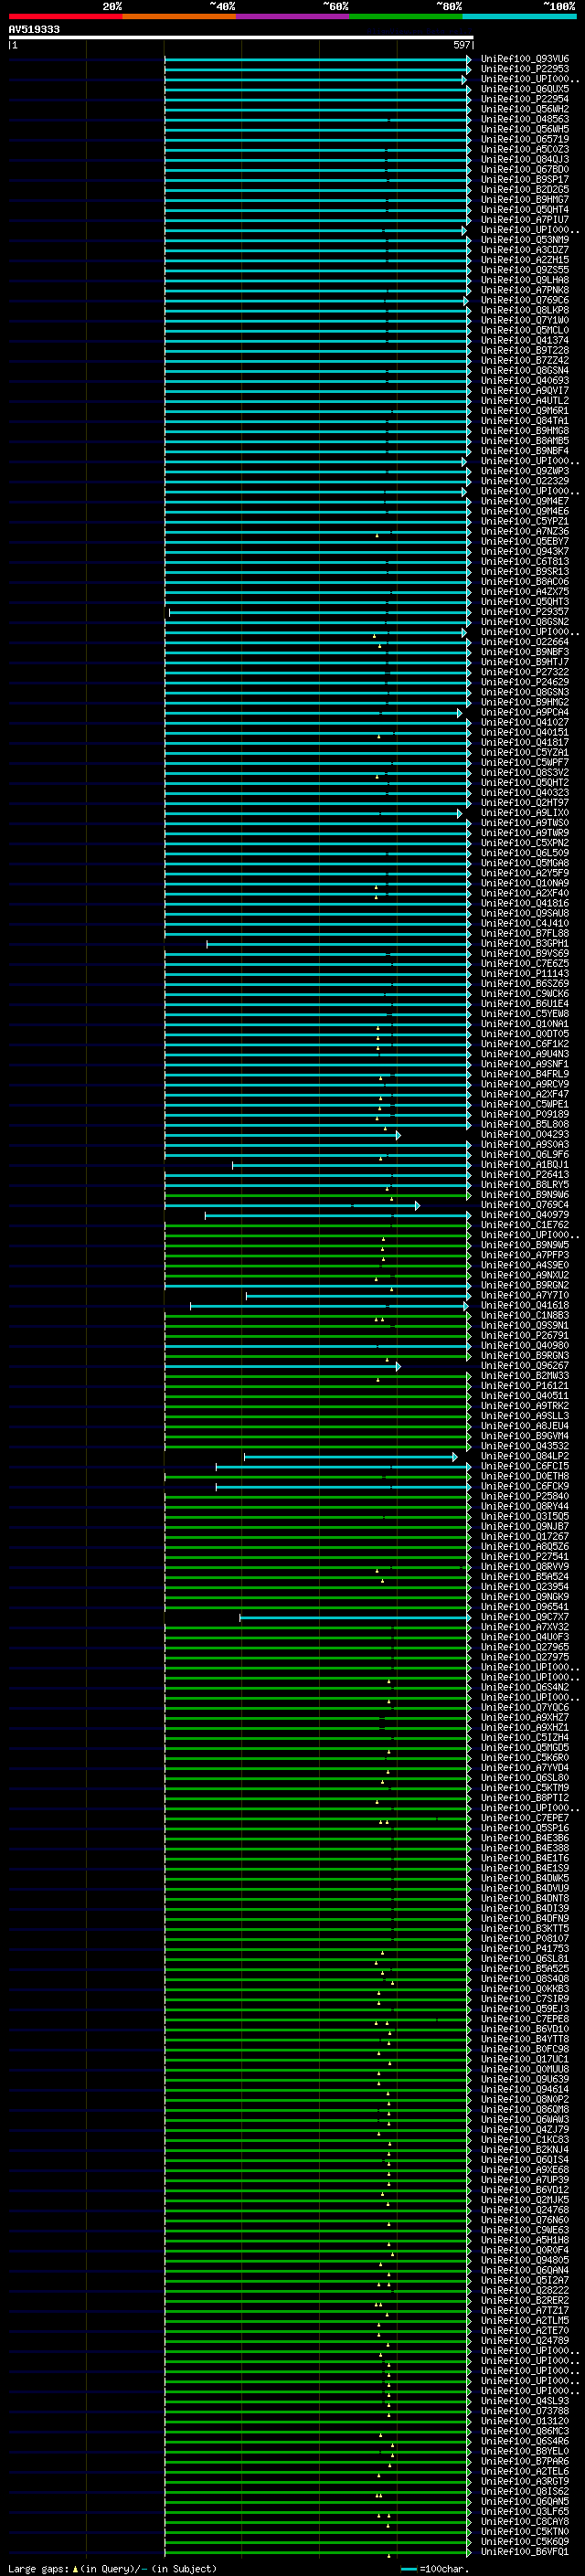Click the UniRef100_Q84LP2 label
585x2576 pixels.
[524, 1456]
